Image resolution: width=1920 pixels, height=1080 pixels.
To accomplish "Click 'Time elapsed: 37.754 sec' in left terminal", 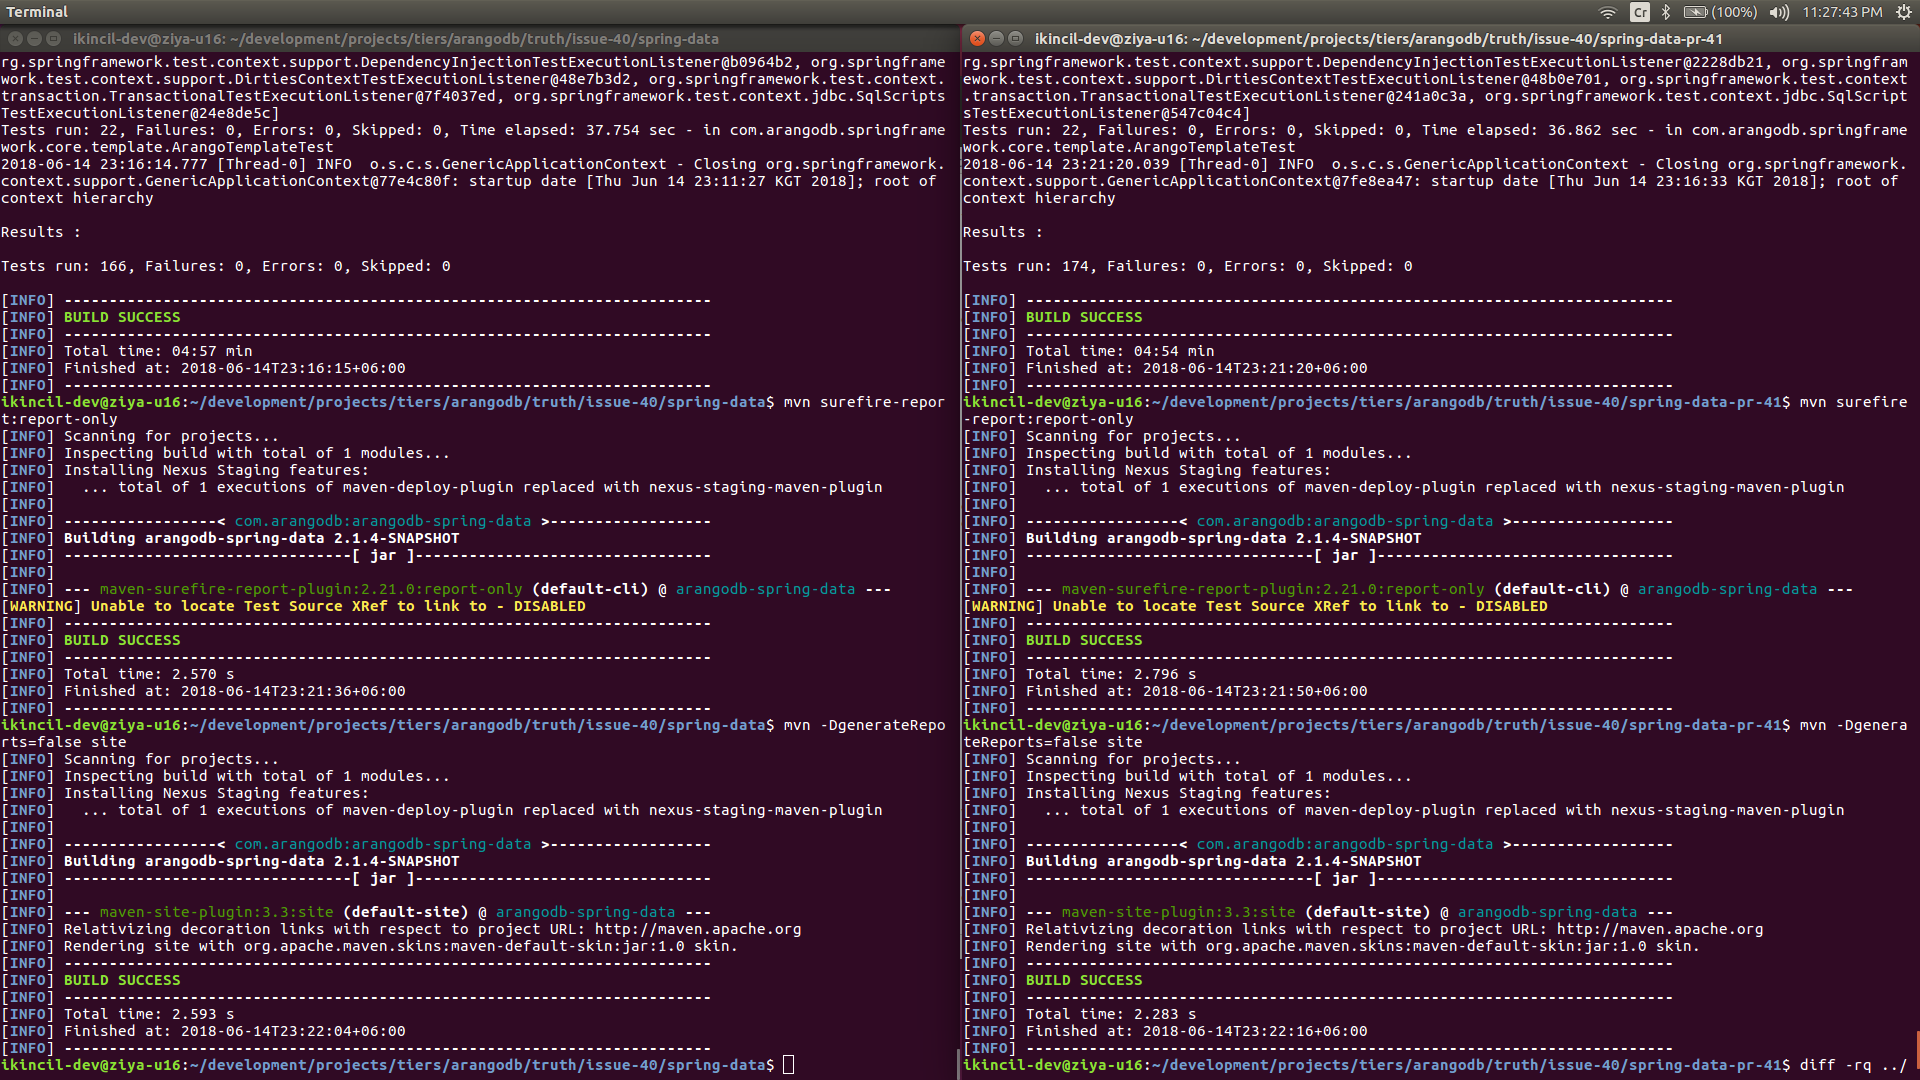I will pos(568,130).
